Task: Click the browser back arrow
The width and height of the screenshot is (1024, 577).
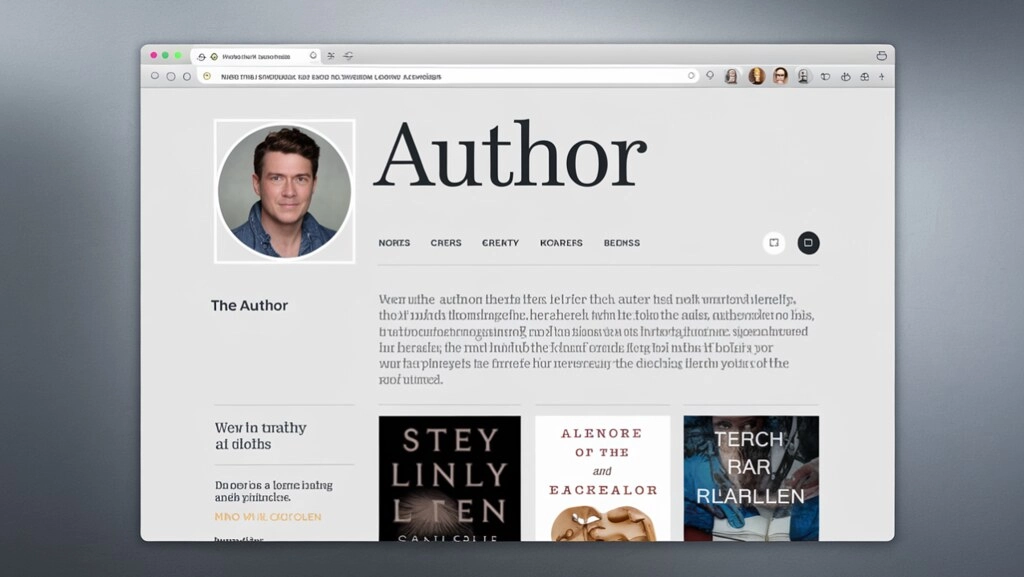Action: point(155,75)
